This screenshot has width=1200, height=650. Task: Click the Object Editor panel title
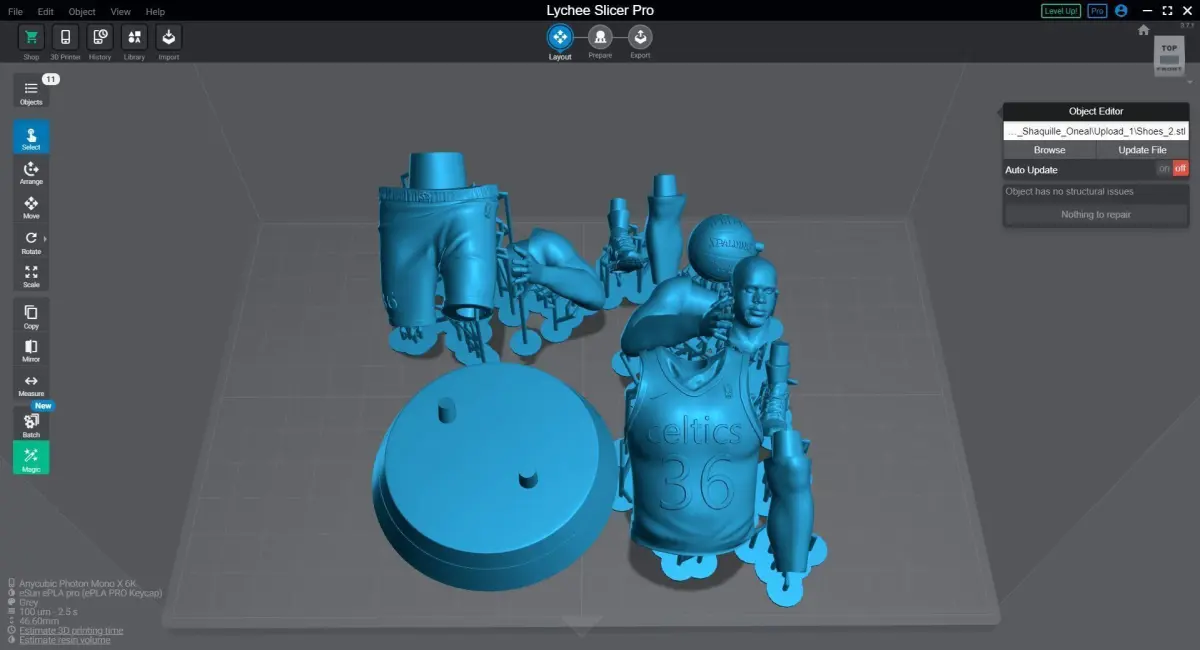(x=1096, y=111)
